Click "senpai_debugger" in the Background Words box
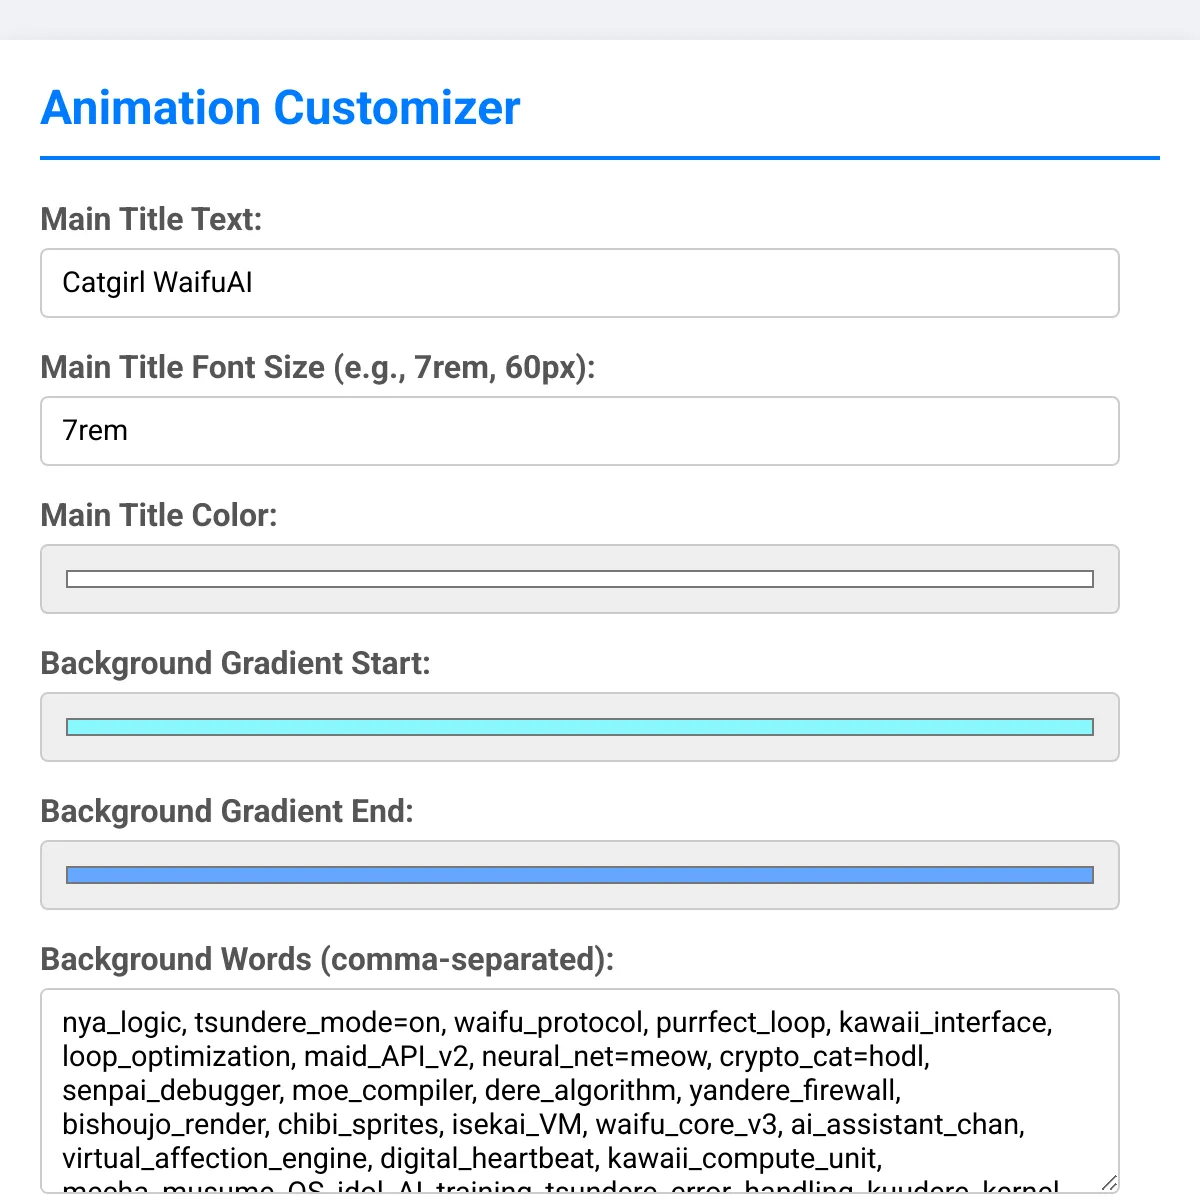The width and height of the screenshot is (1200, 1200). pyautogui.click(x=171, y=1091)
